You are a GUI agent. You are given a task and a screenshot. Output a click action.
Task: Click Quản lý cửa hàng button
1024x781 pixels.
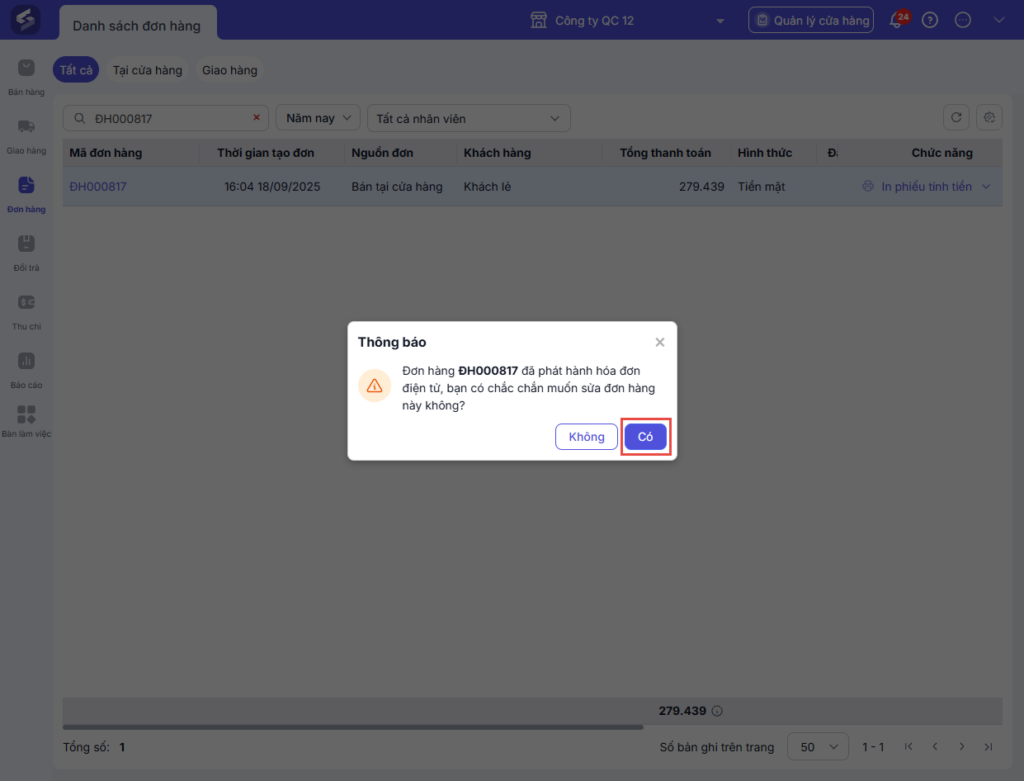[x=811, y=20]
